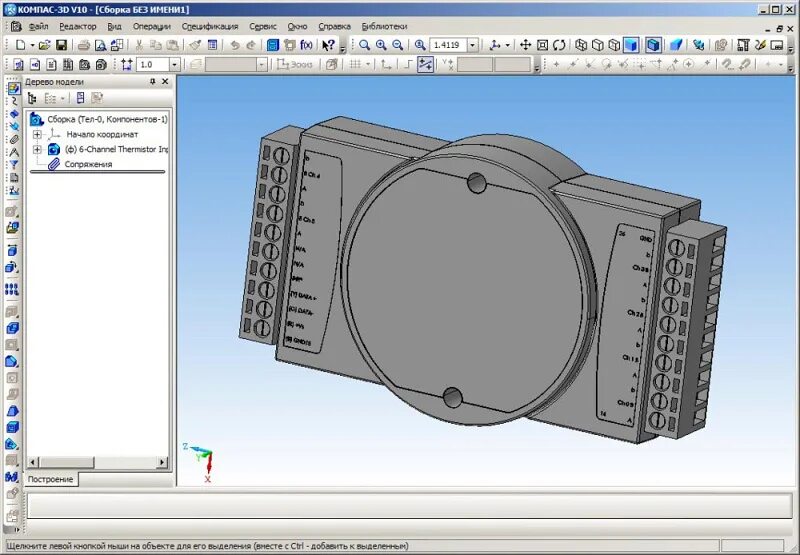Create a new document with the blank page icon
Image resolution: width=800 pixels, height=555 pixels.
click(x=20, y=45)
